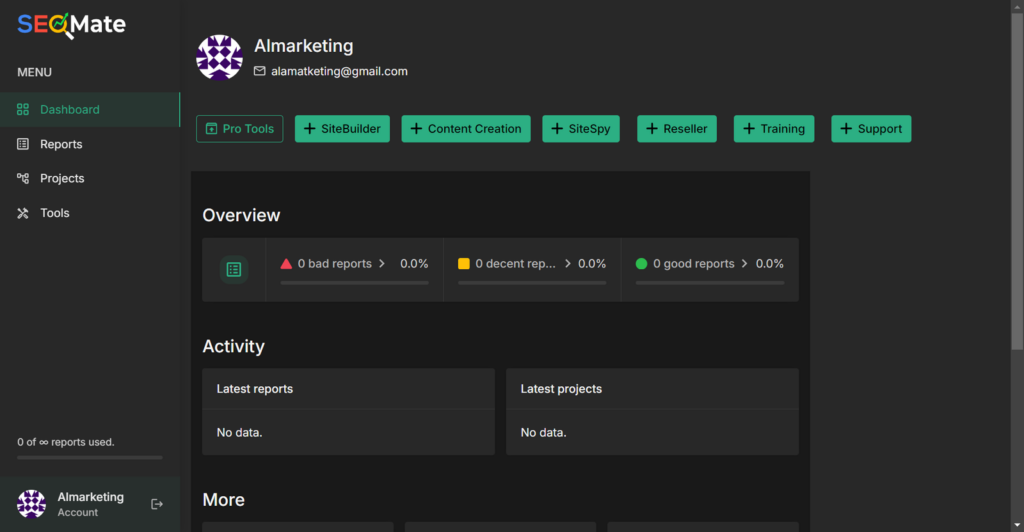
Task: Open the Support button
Action: (871, 129)
